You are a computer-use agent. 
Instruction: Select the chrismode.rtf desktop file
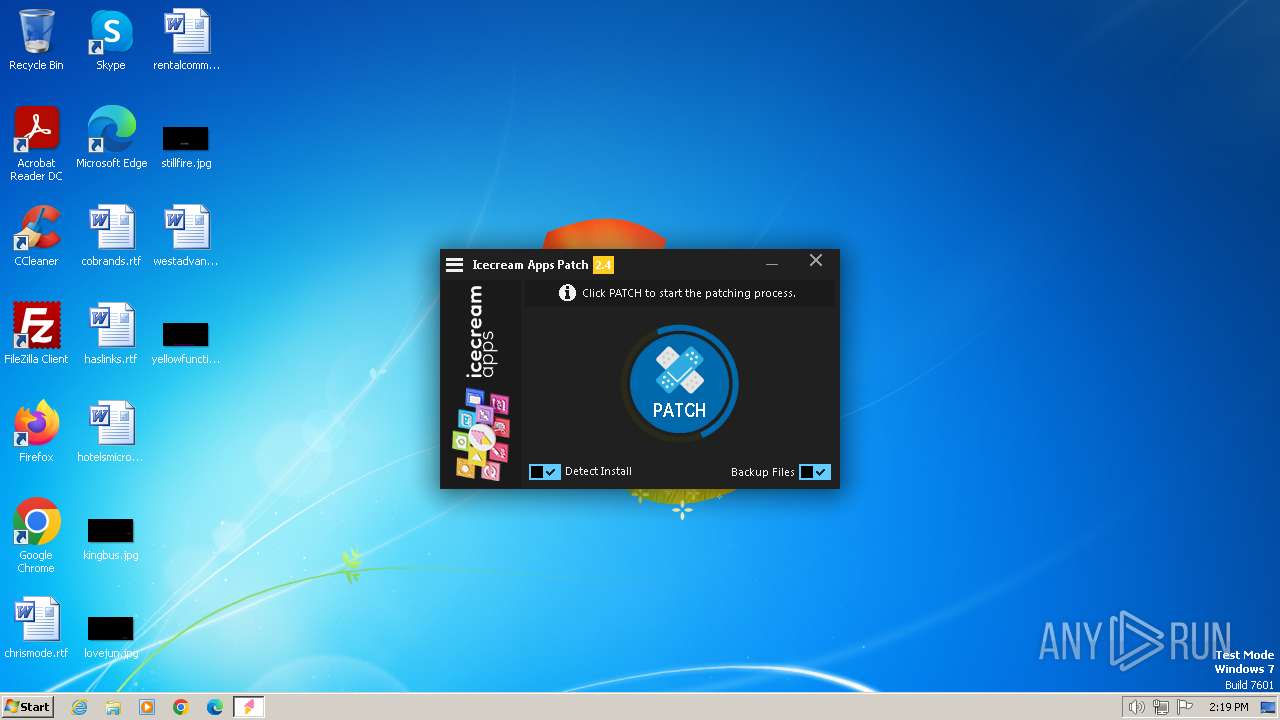coord(36,629)
